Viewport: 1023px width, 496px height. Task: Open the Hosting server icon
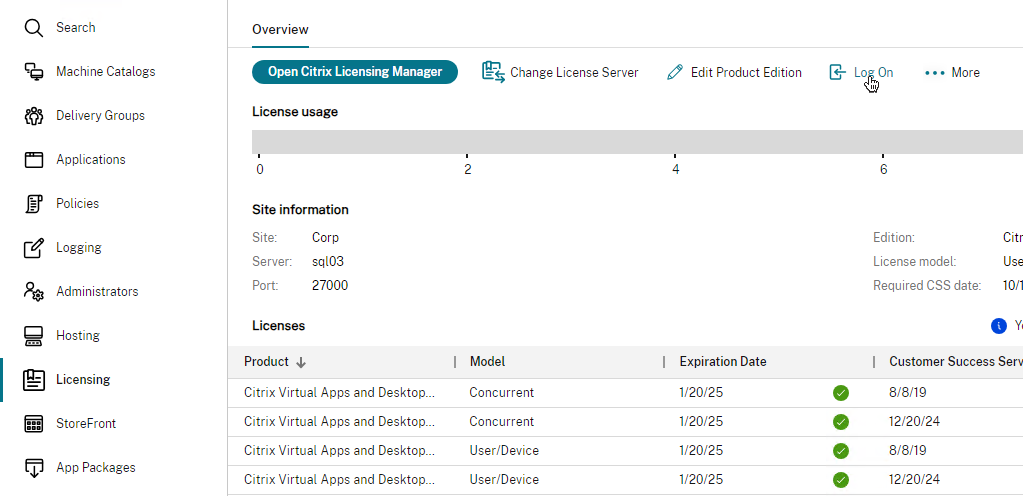coord(34,336)
